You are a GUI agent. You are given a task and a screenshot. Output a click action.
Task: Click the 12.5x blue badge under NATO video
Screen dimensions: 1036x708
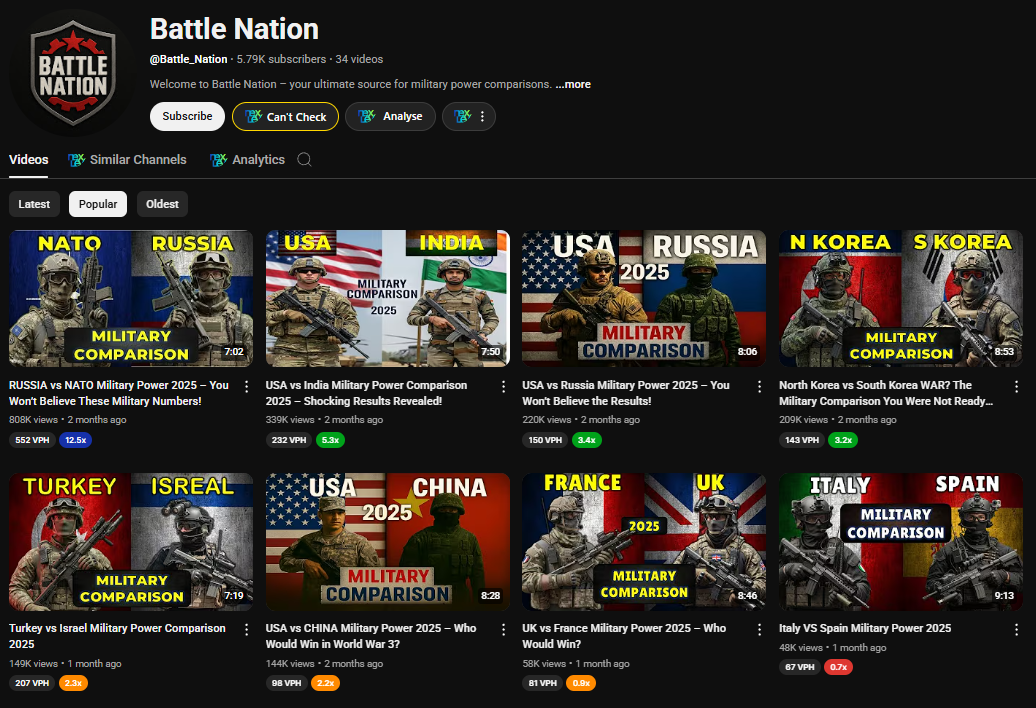(76, 440)
